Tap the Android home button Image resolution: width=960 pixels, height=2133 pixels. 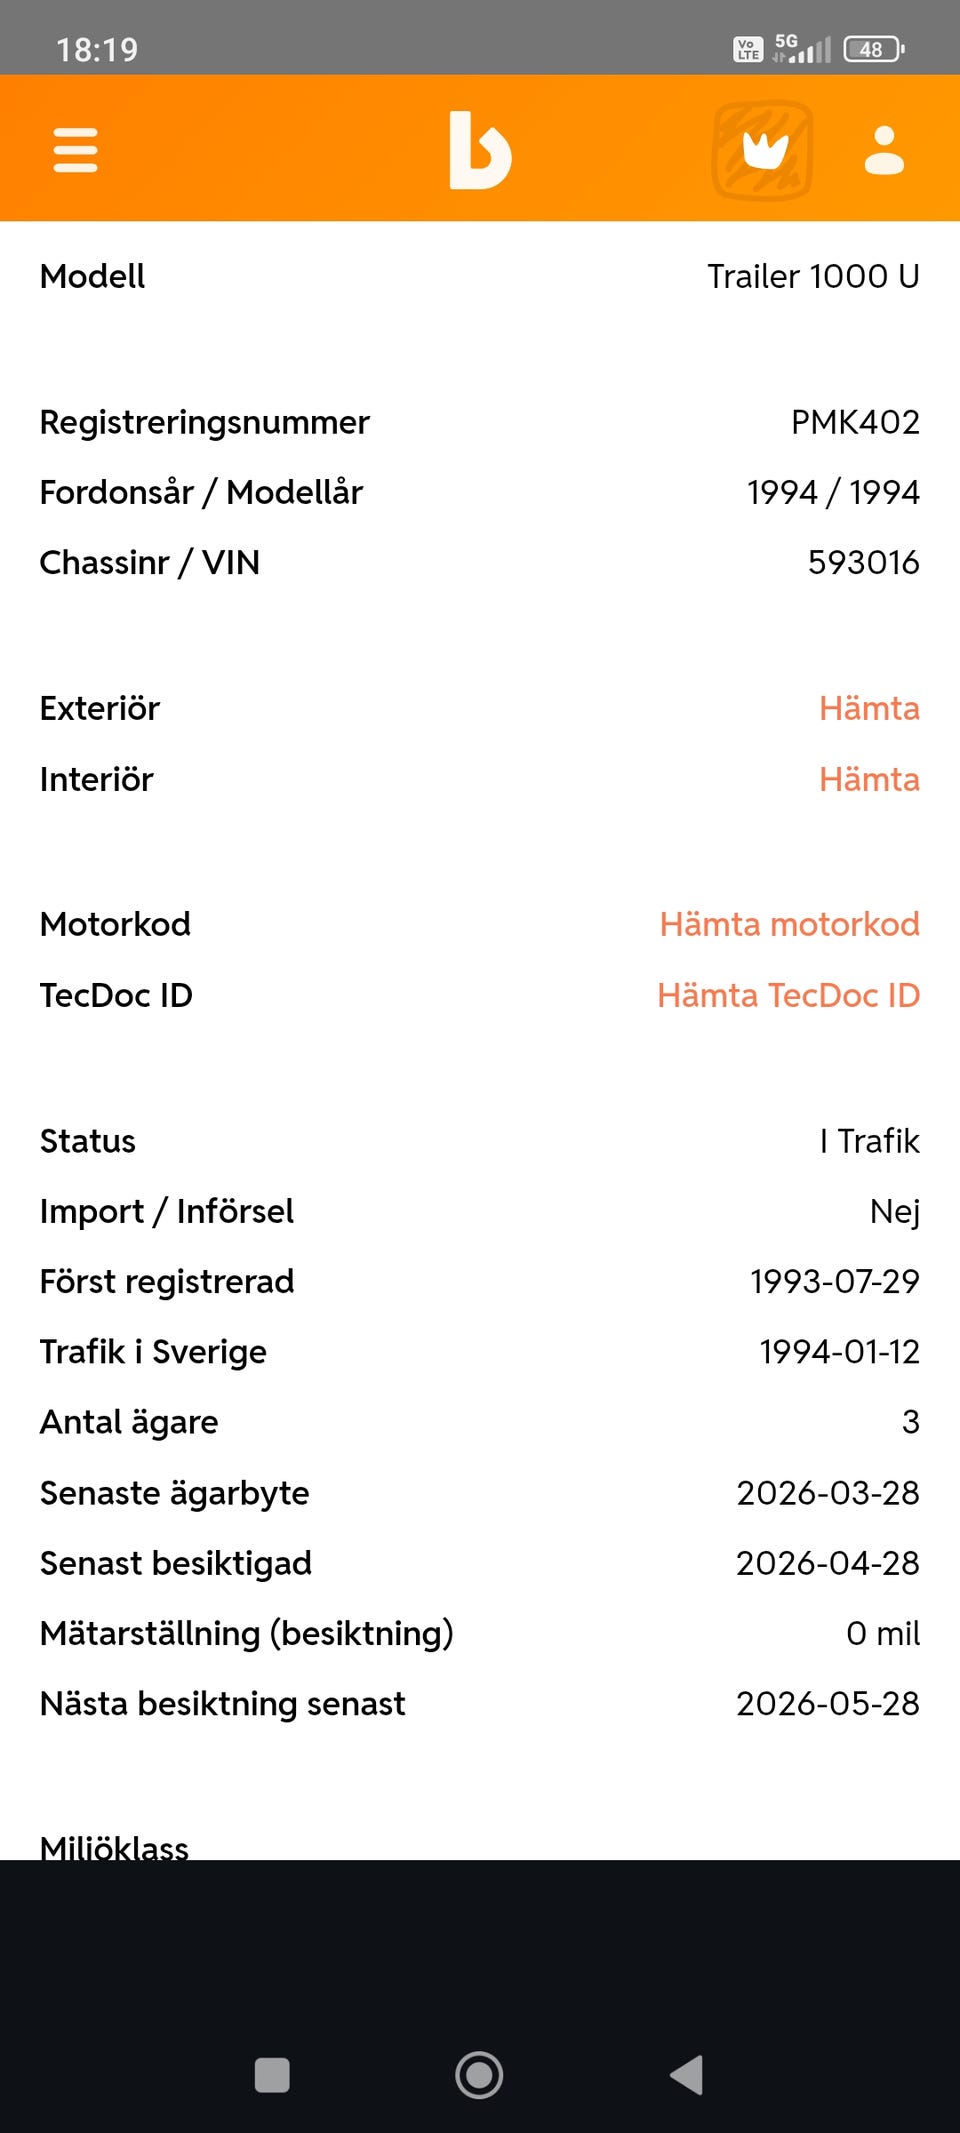(479, 2075)
